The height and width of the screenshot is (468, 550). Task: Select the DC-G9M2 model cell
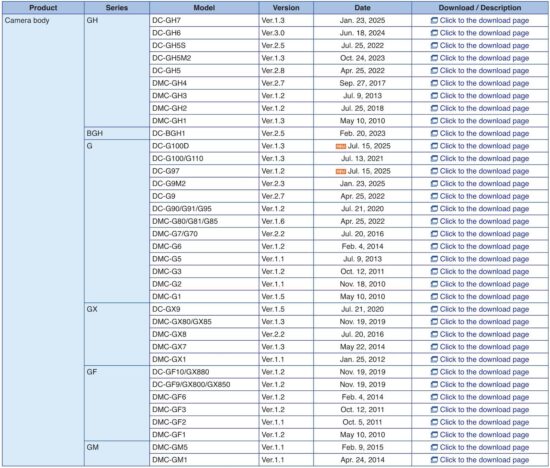[x=204, y=183]
